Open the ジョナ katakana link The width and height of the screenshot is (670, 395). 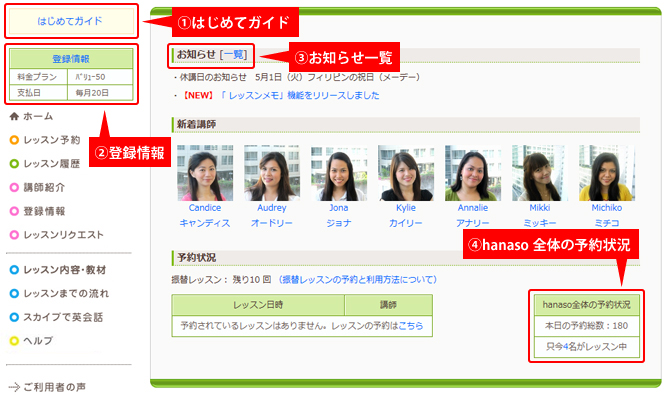(339, 223)
